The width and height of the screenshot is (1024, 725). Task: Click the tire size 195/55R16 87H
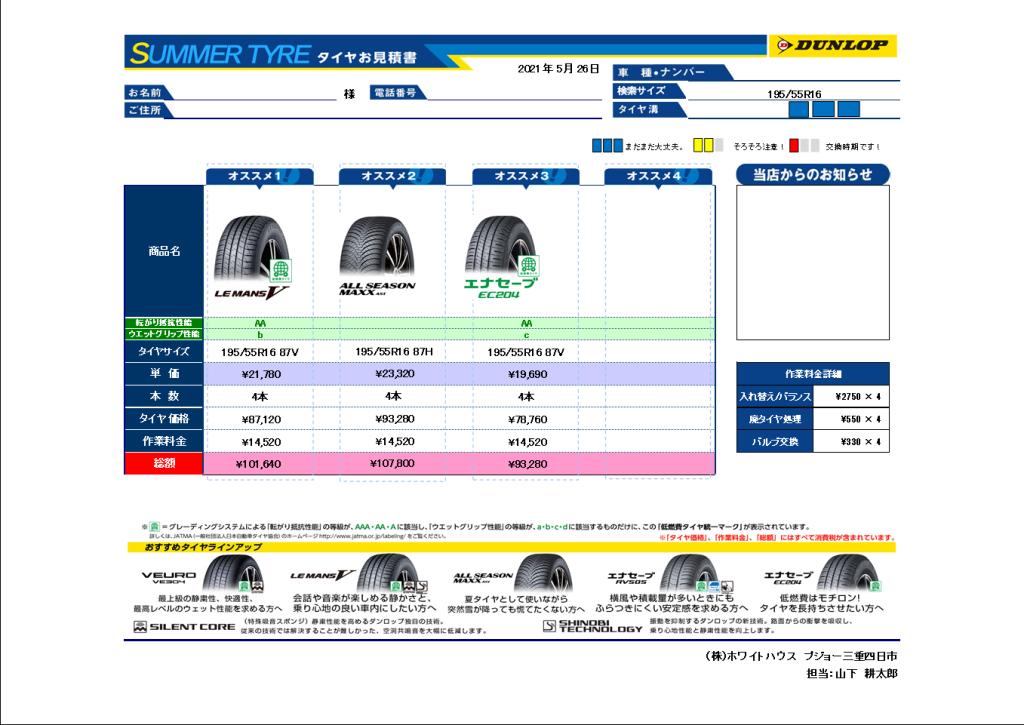[x=394, y=351]
